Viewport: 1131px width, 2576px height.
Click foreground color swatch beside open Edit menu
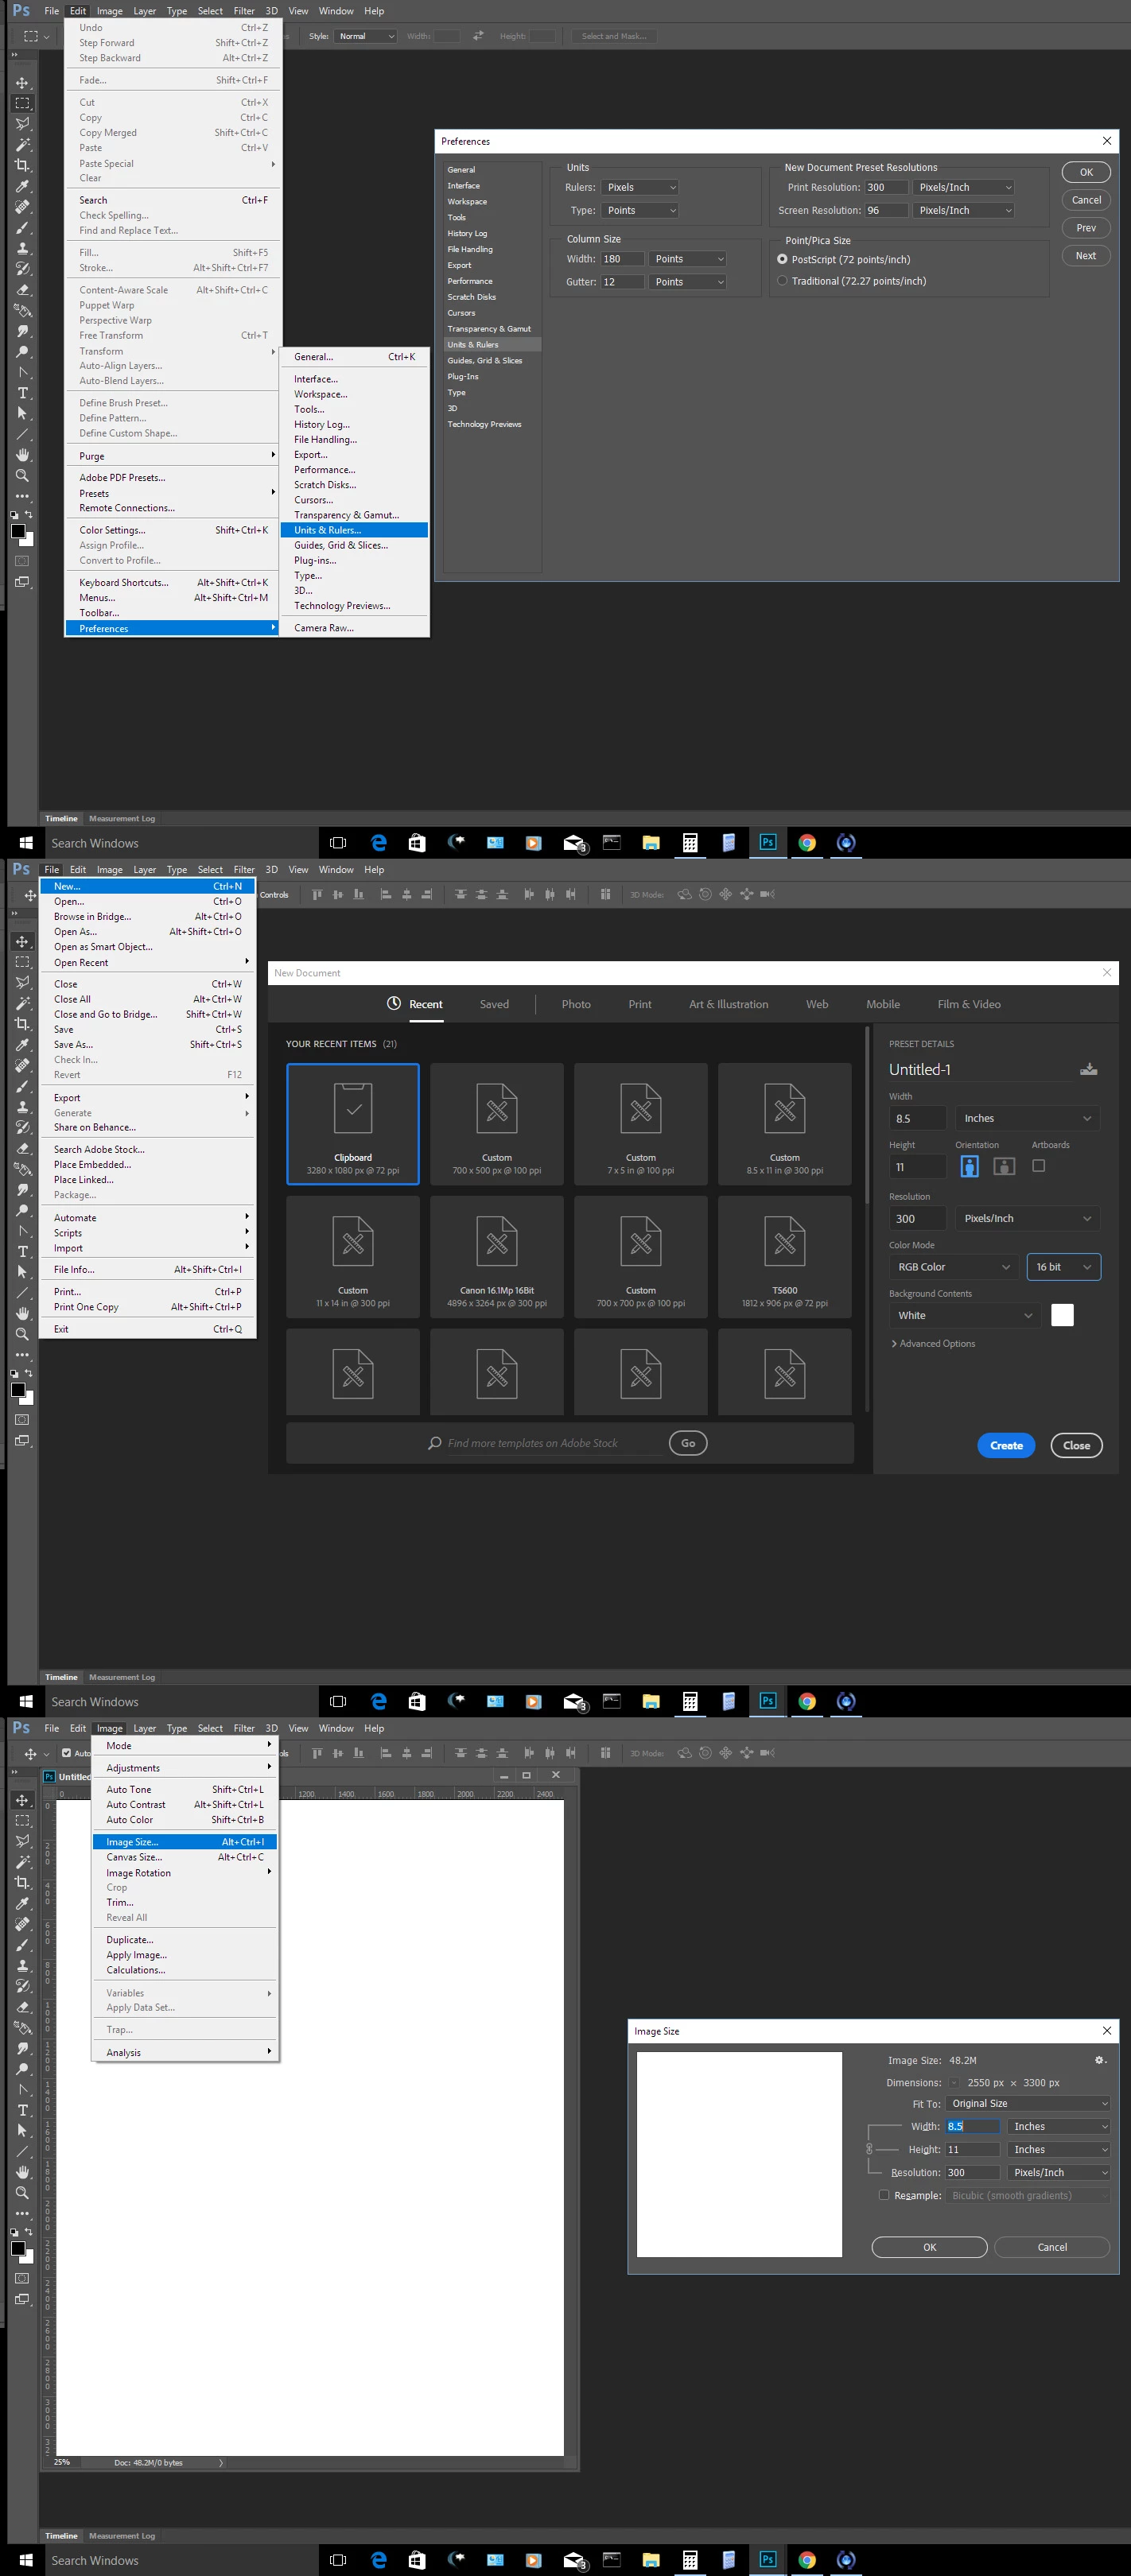pyautogui.click(x=18, y=531)
